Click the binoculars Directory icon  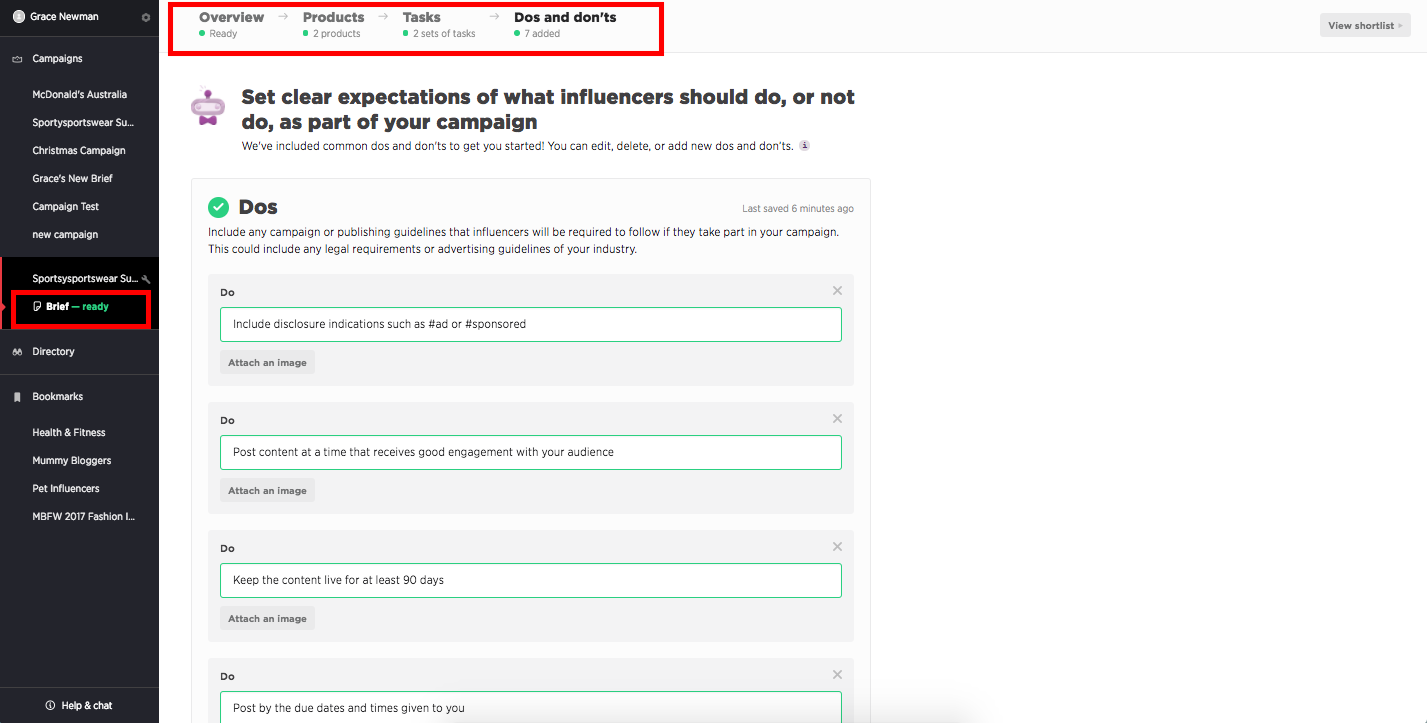click(x=17, y=352)
